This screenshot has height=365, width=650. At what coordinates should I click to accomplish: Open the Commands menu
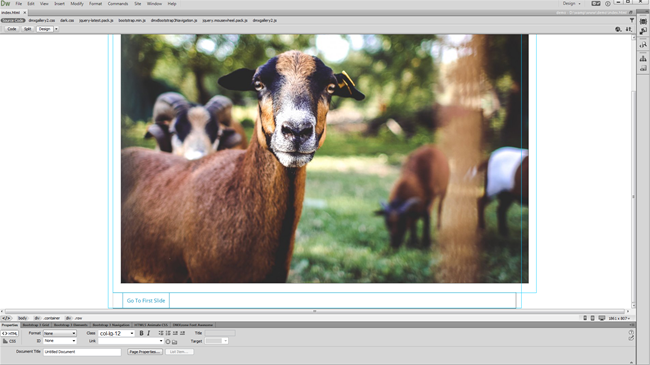point(118,4)
